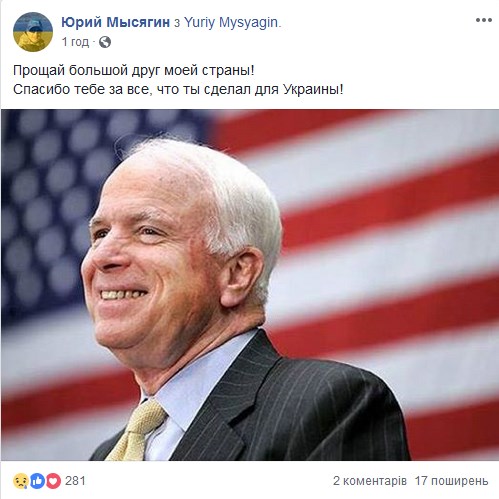Image resolution: width=499 pixels, height=499 pixels.
Task: Open the post photo in viewer
Action: pyautogui.click(x=250, y=285)
